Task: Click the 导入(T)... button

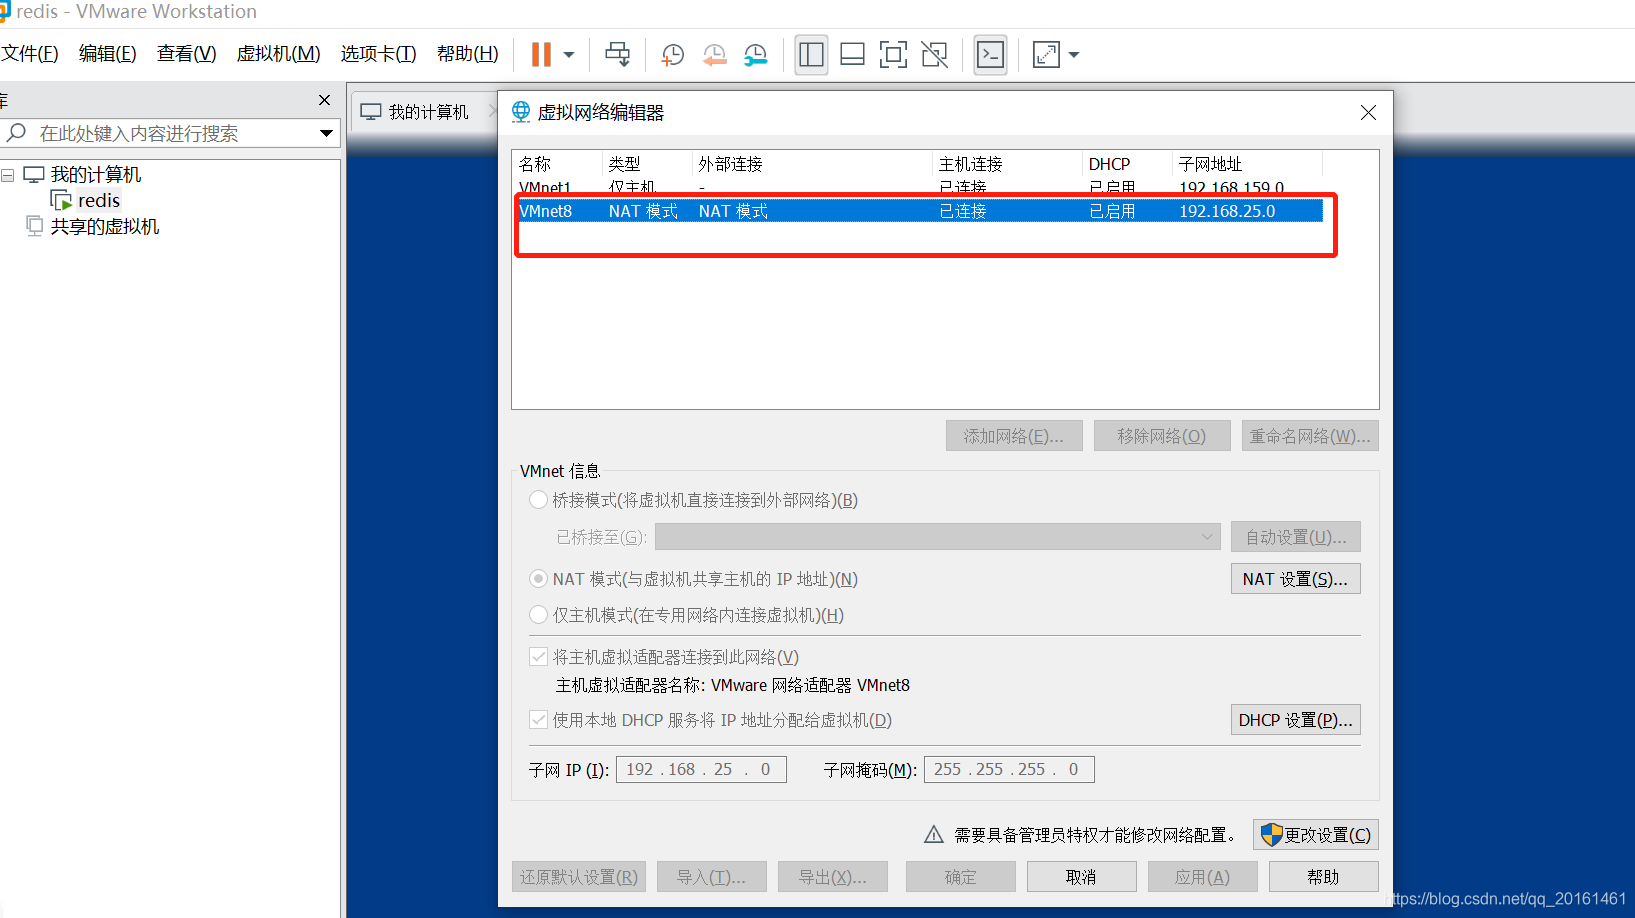Action: (711, 877)
